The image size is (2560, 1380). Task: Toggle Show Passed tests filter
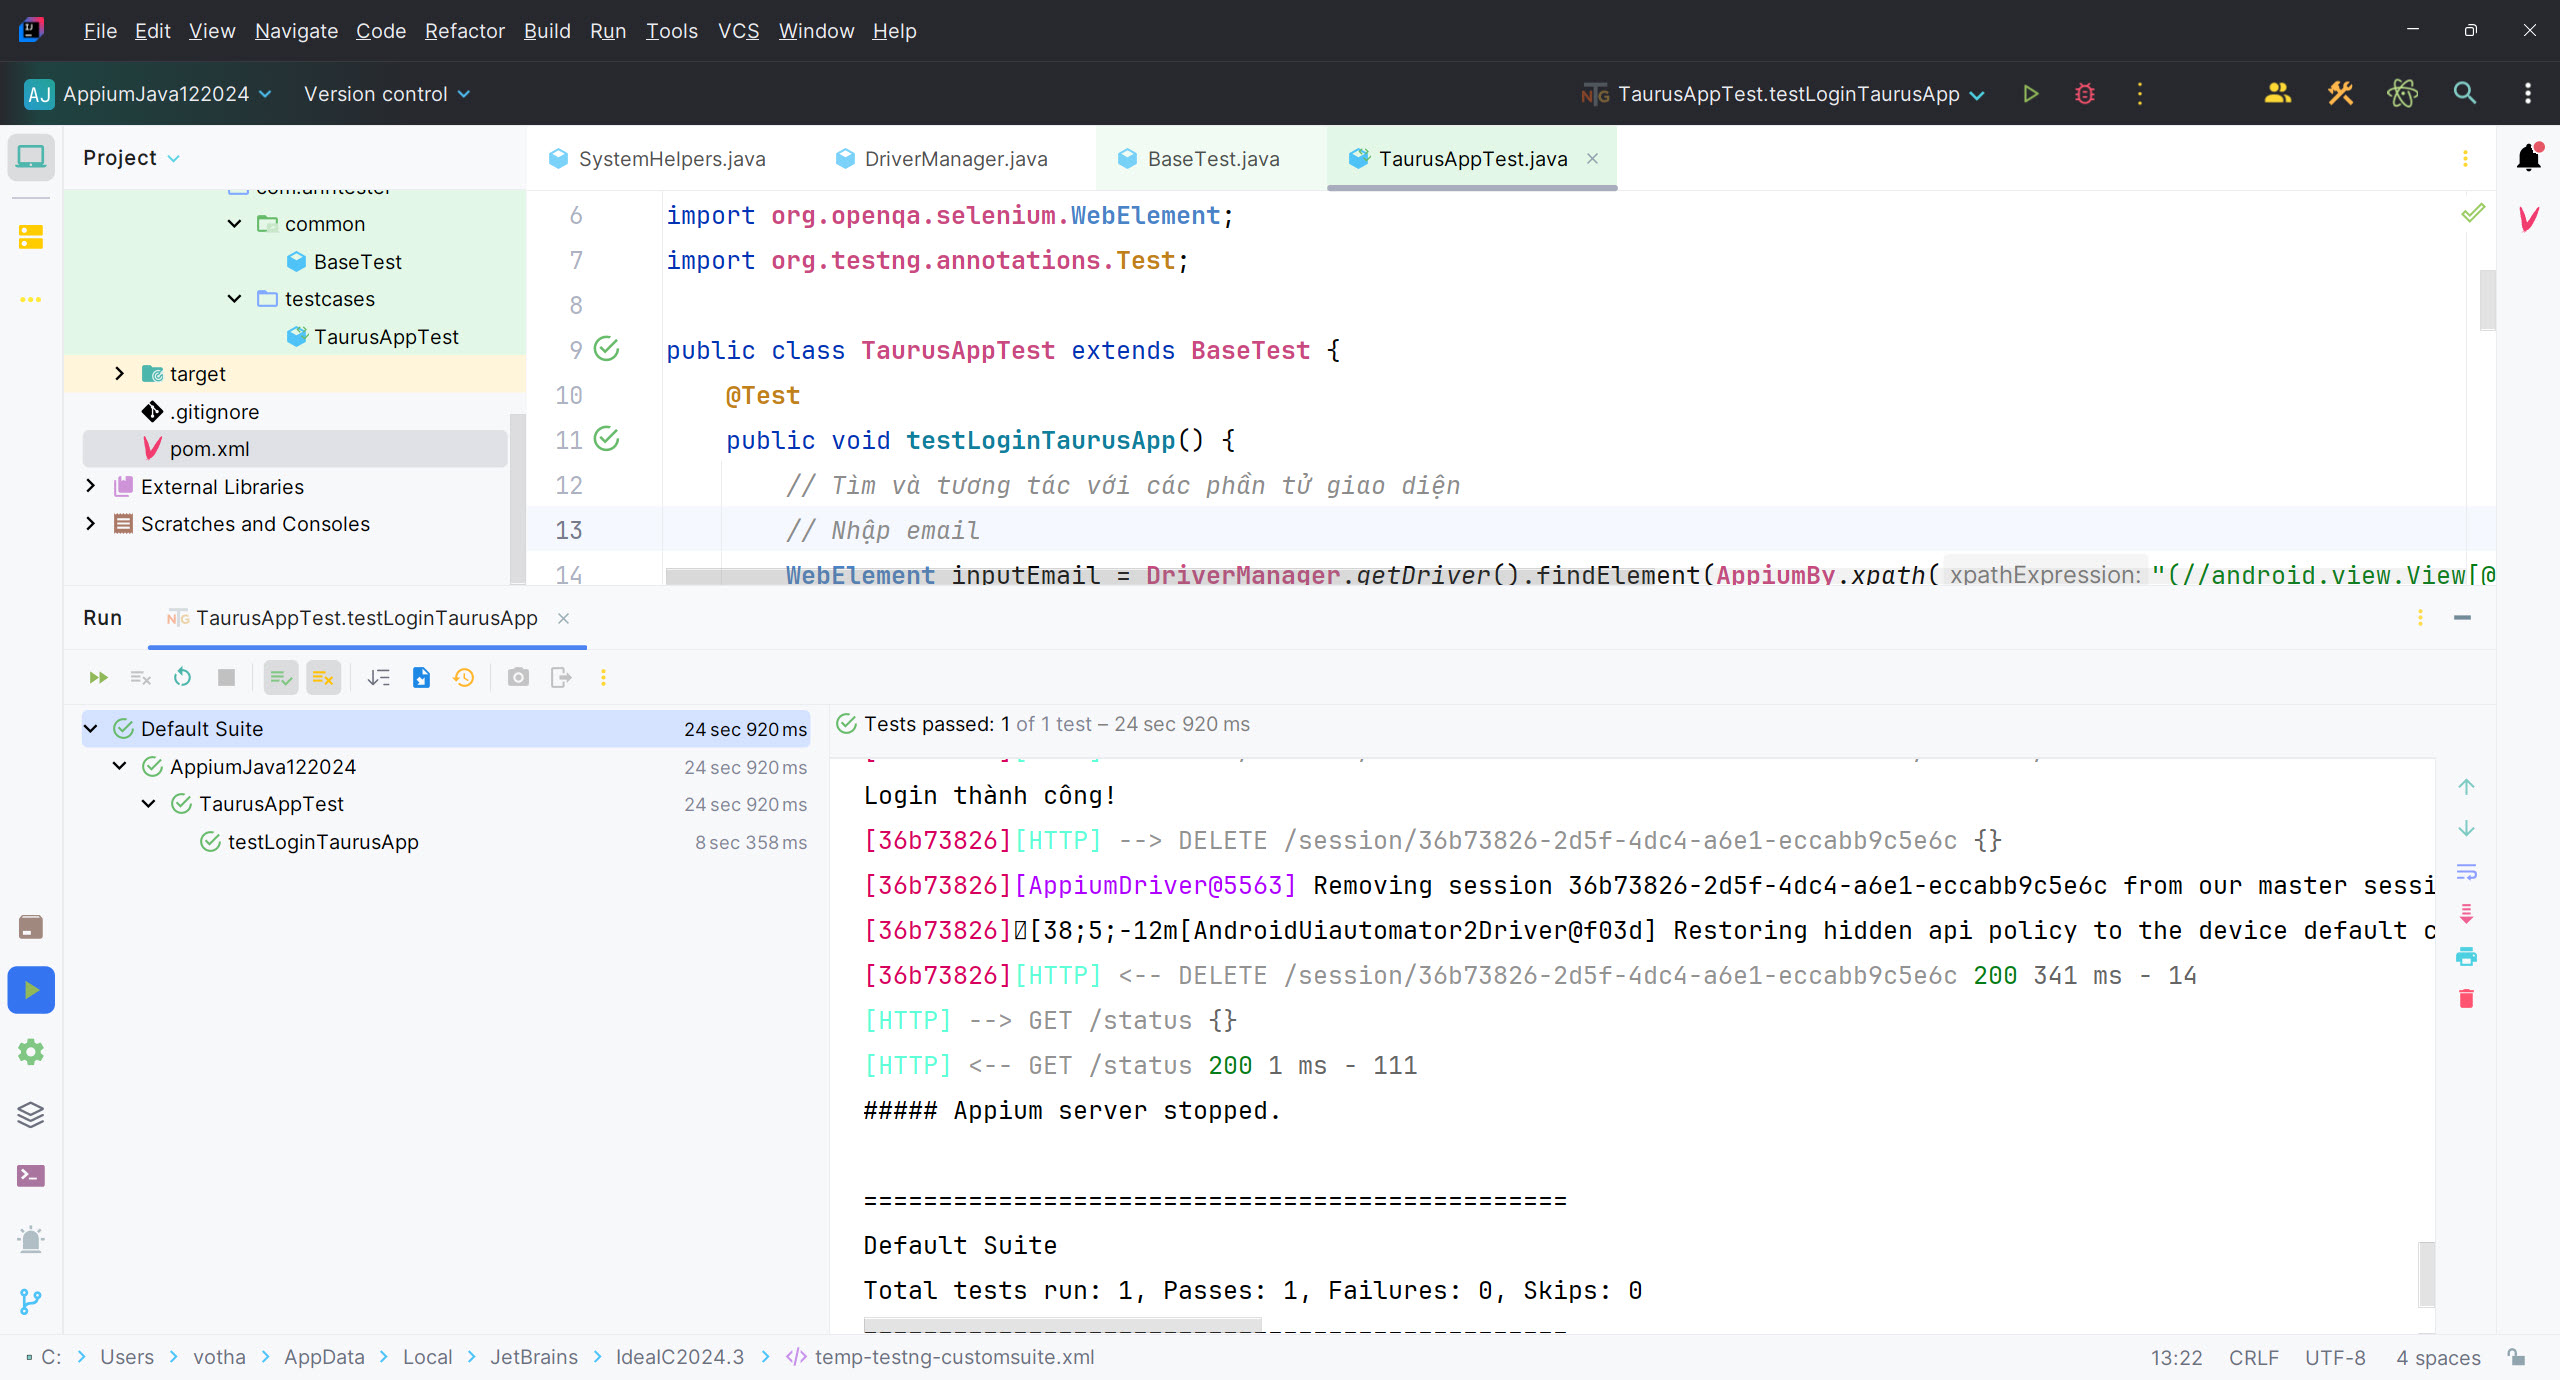coord(281,677)
